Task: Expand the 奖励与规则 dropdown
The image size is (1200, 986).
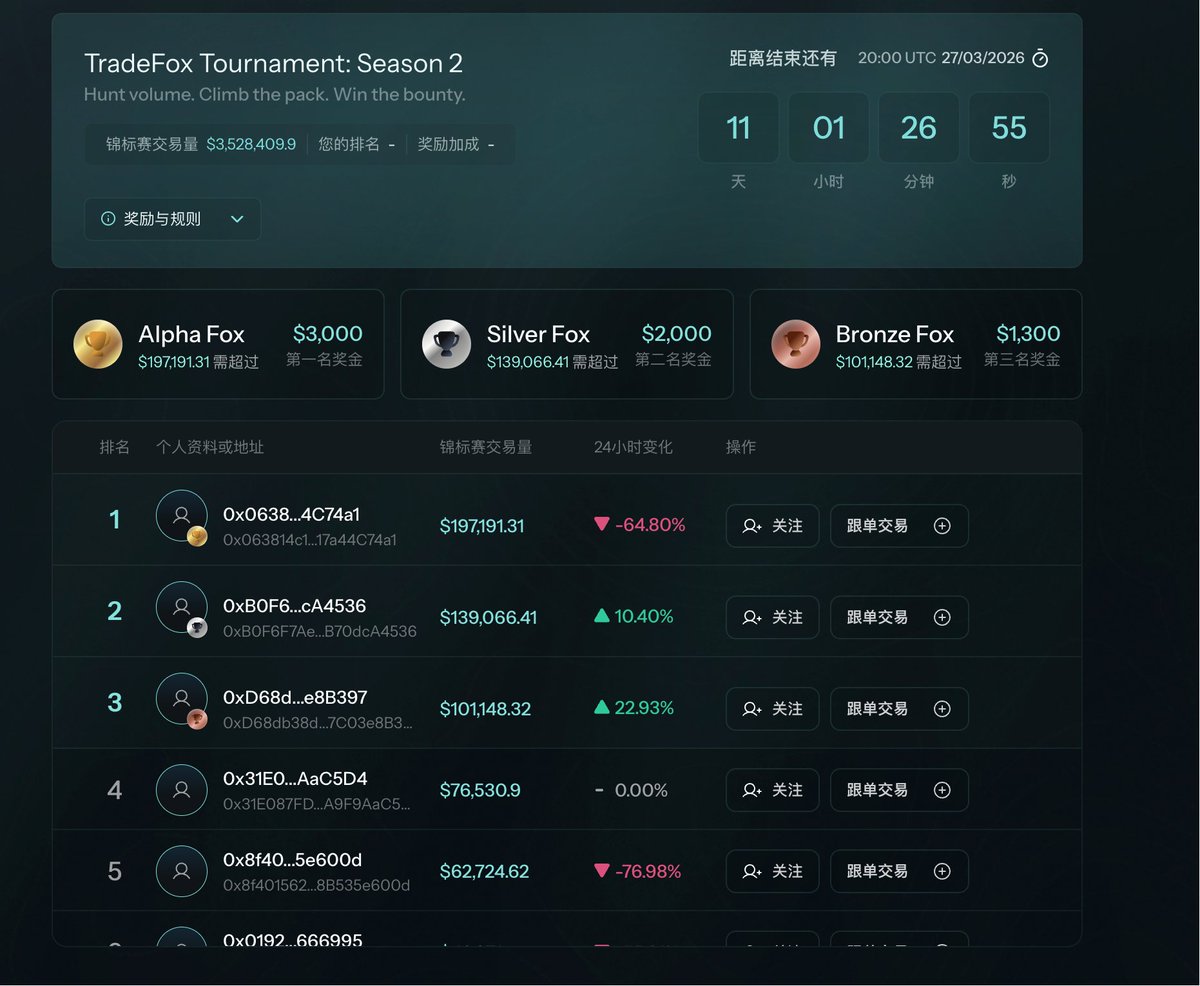Action: pyautogui.click(x=172, y=219)
